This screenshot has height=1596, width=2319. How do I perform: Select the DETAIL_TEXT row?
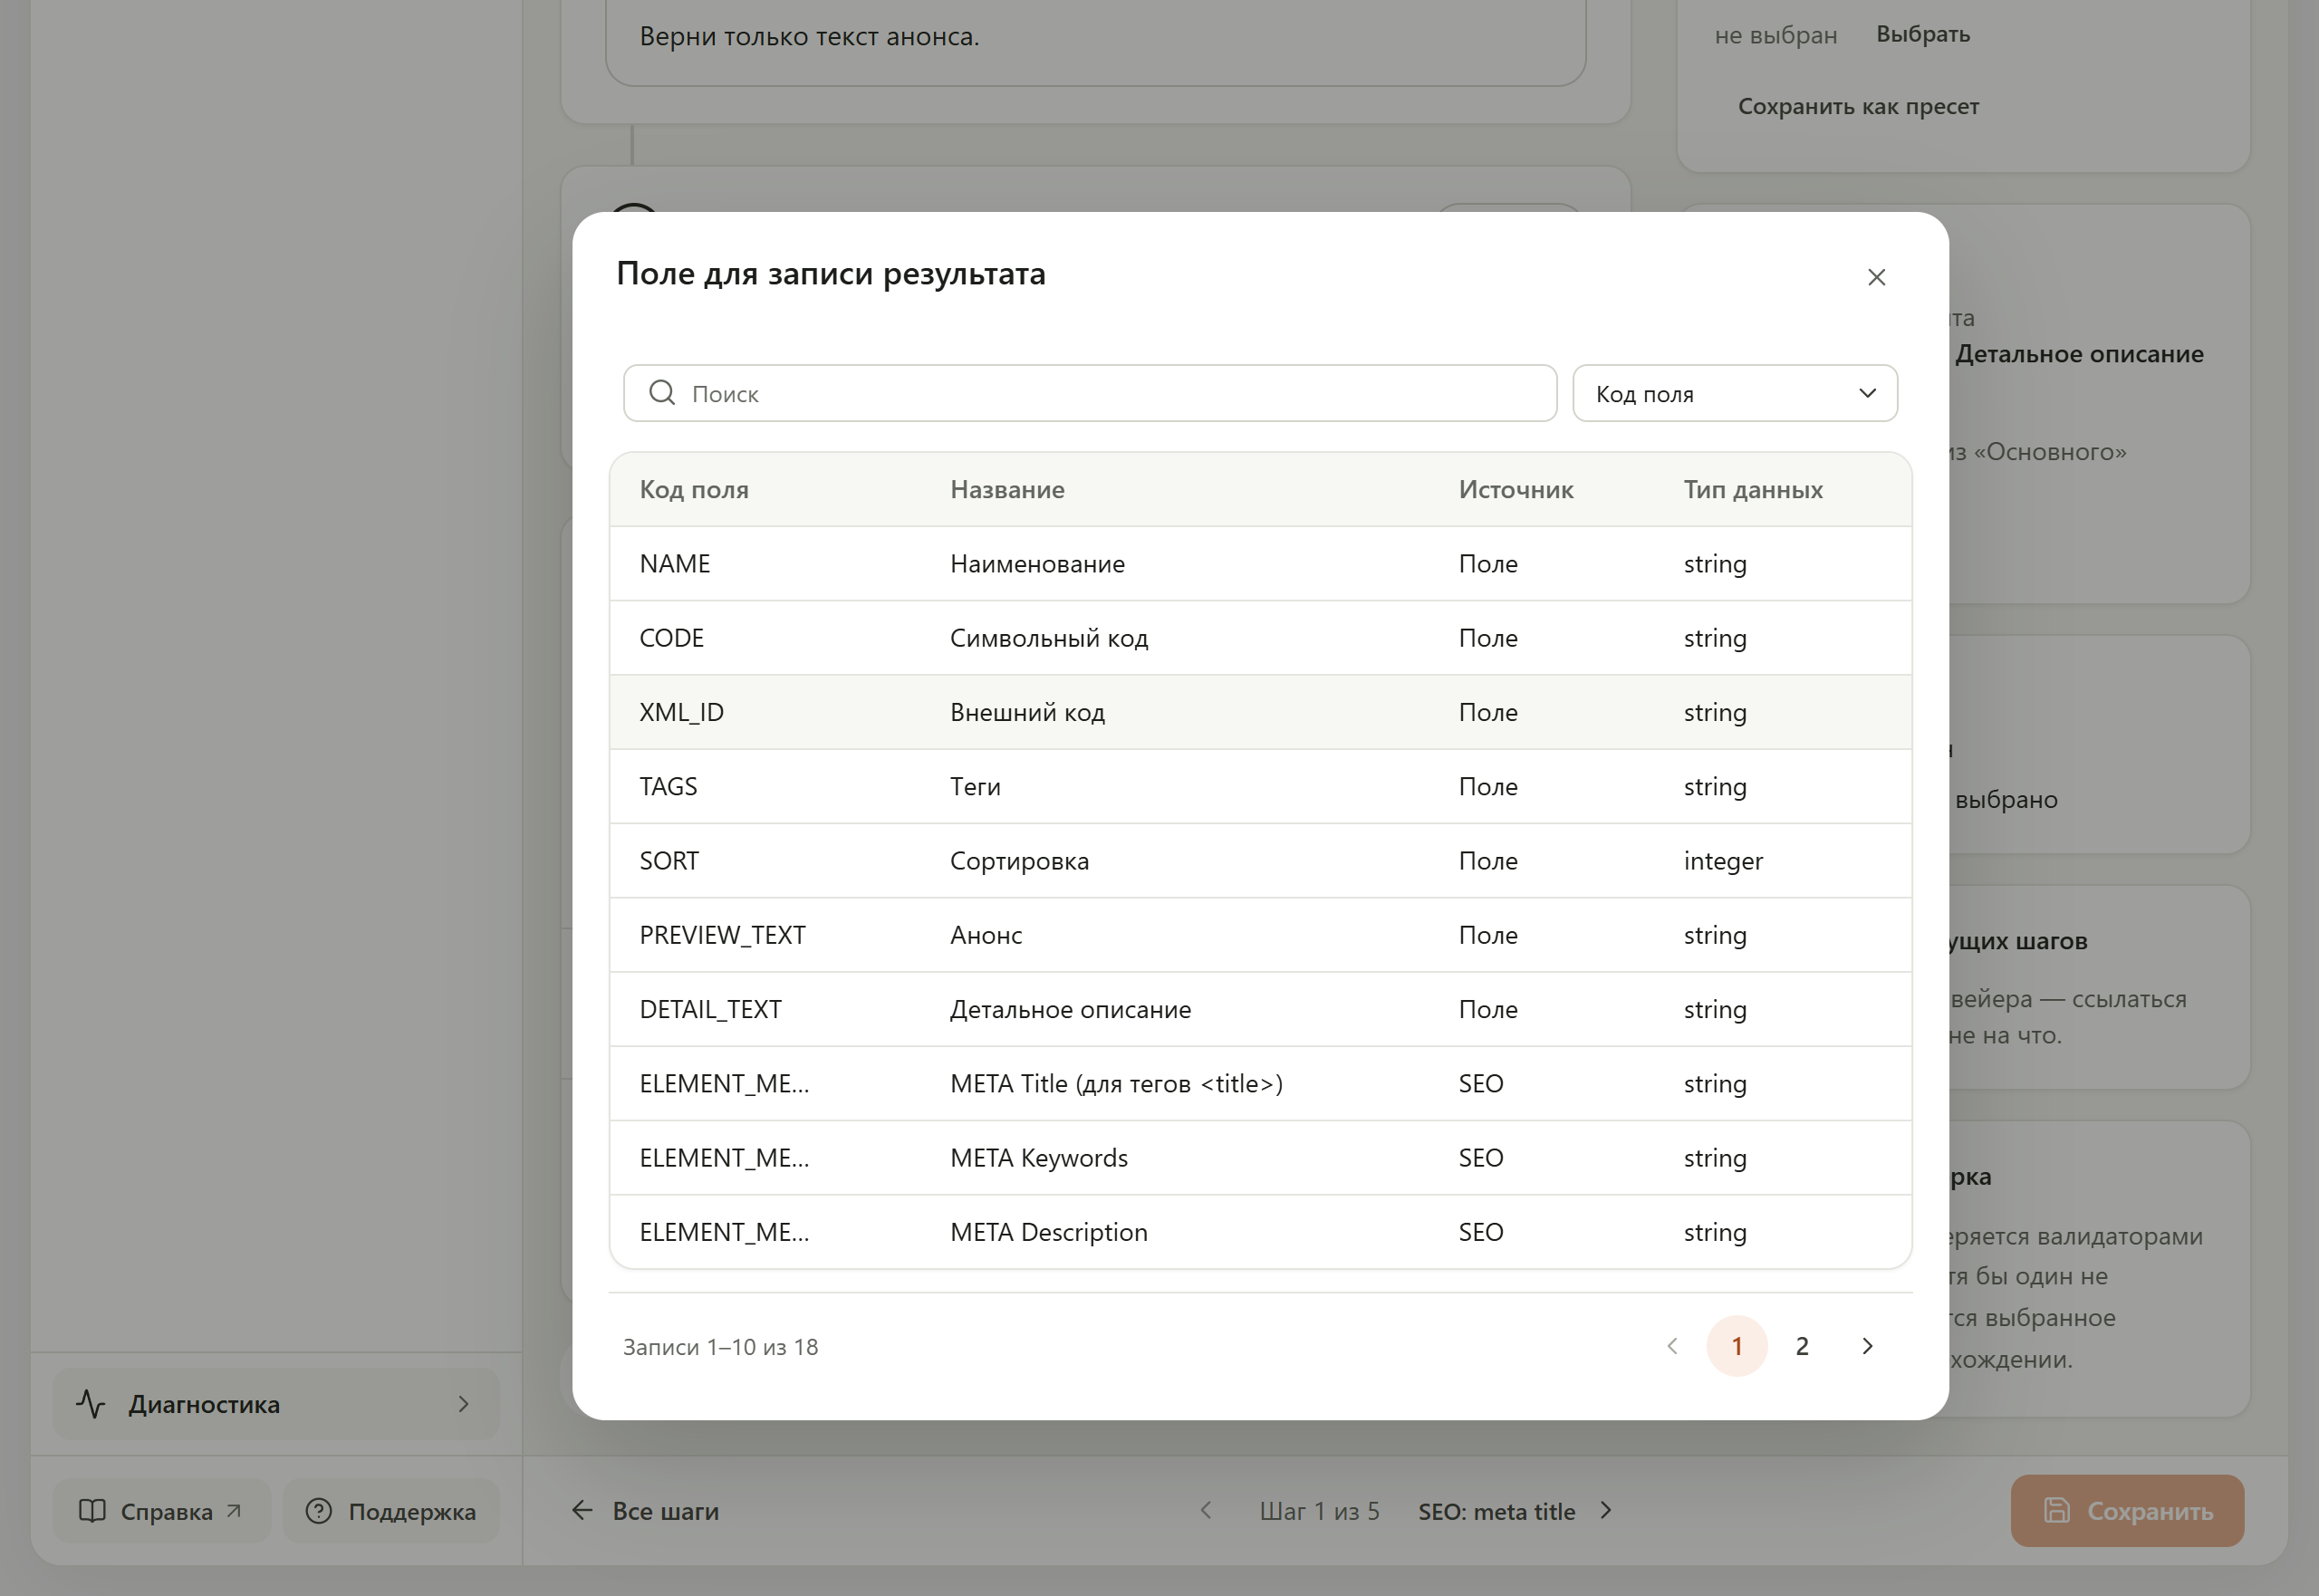(1260, 1009)
